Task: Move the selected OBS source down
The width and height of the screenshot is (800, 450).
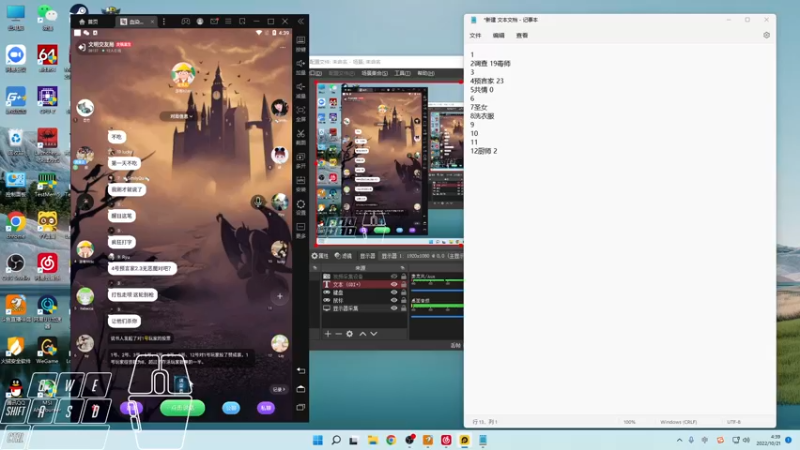Action: [x=374, y=334]
